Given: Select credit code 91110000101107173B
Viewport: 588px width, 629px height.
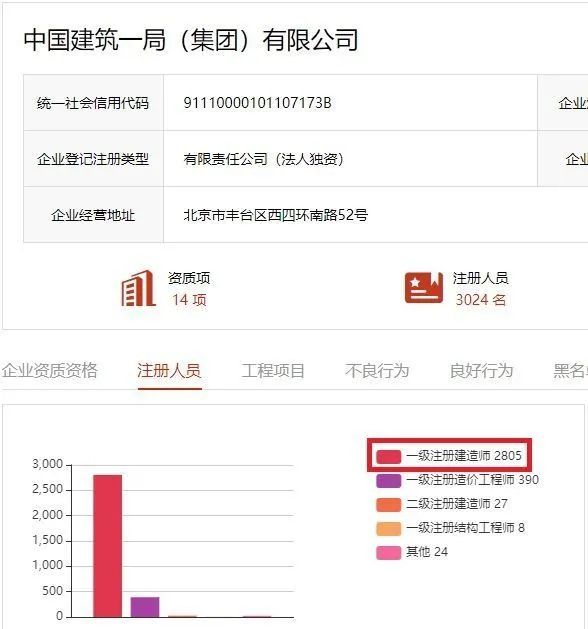Looking at the screenshot, I should 258,103.
